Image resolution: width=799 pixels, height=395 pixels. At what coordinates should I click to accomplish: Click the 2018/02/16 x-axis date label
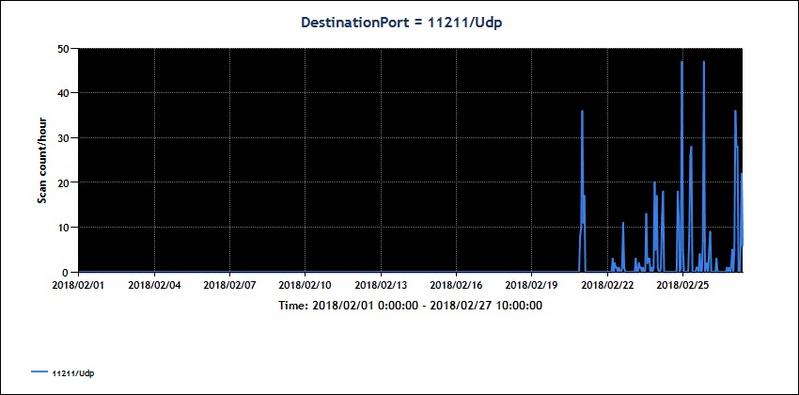456,285
